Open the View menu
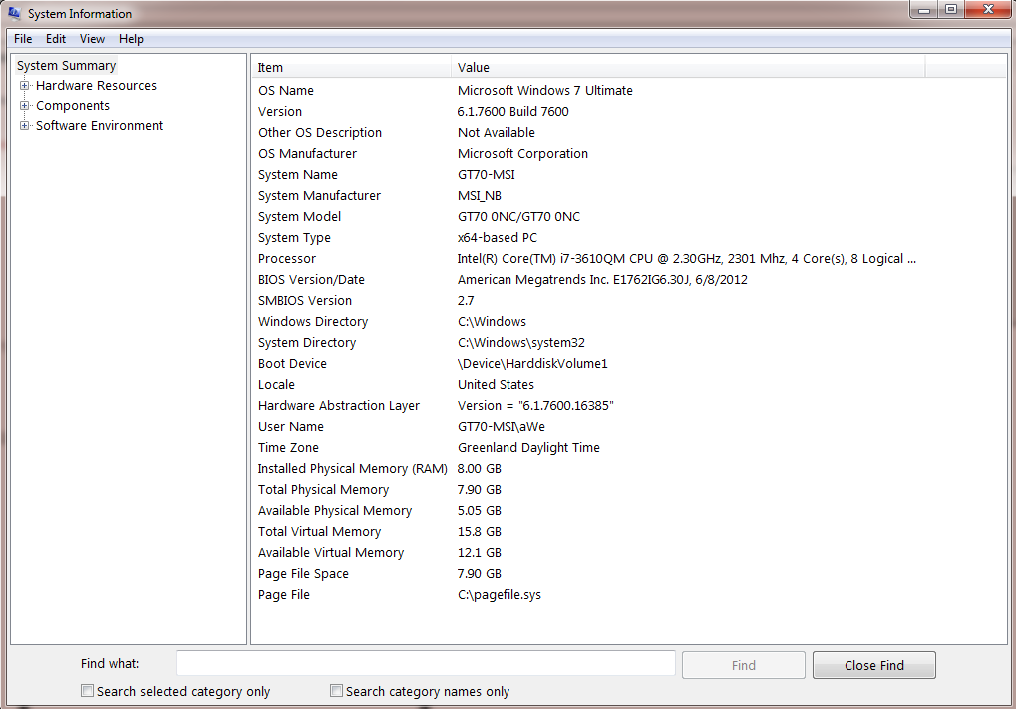This screenshot has width=1016, height=709. pyautogui.click(x=92, y=39)
